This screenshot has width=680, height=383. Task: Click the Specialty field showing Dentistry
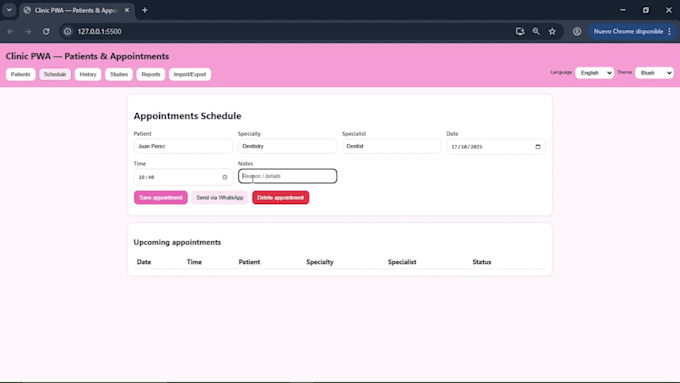coord(287,146)
